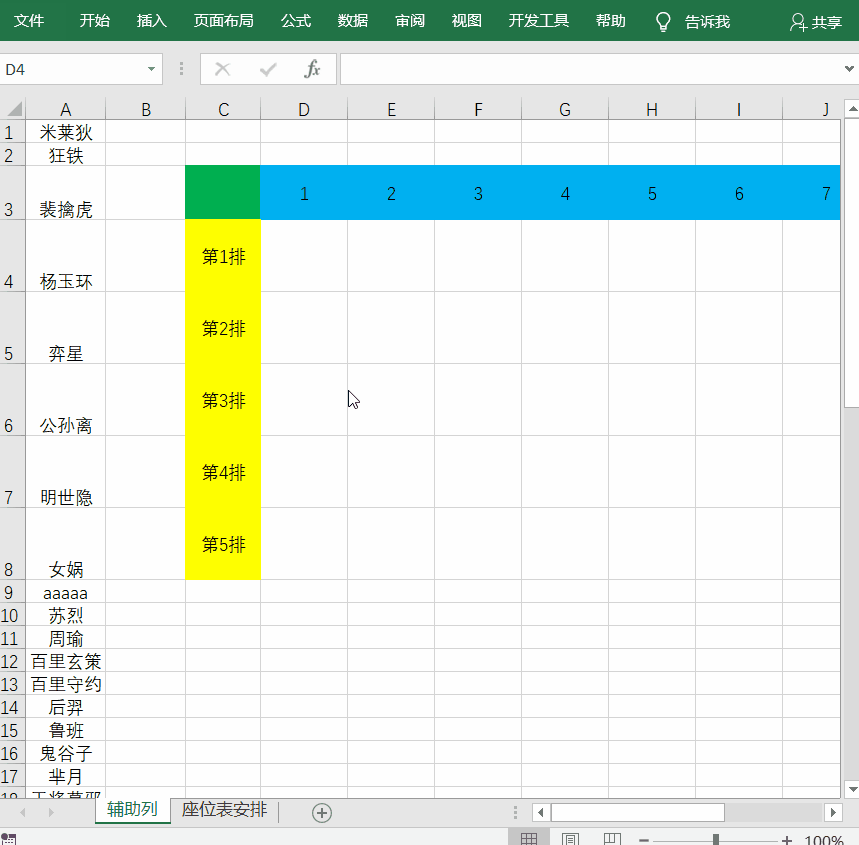Switch to Page Layout view icon
Screen dimensions: 859x845
[570, 838]
